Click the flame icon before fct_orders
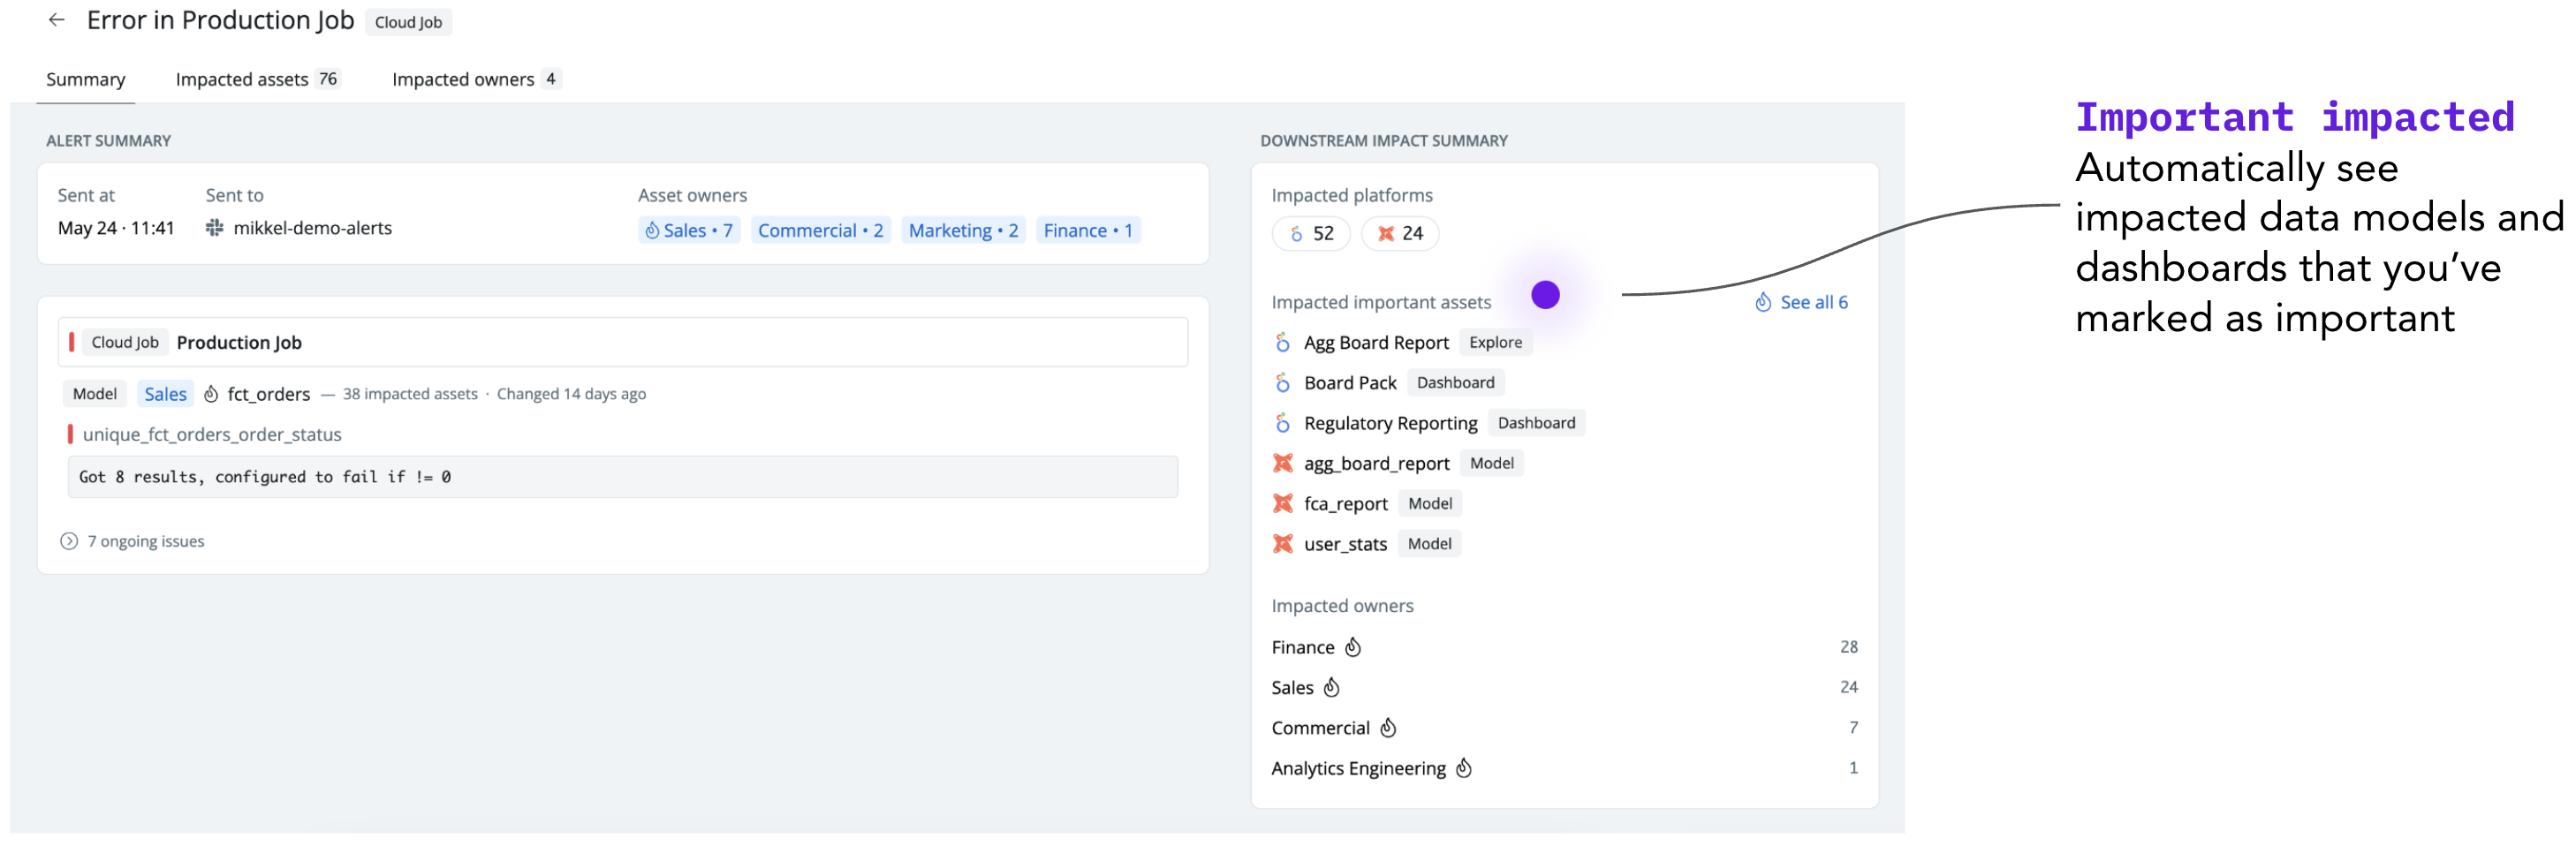 pyautogui.click(x=211, y=394)
